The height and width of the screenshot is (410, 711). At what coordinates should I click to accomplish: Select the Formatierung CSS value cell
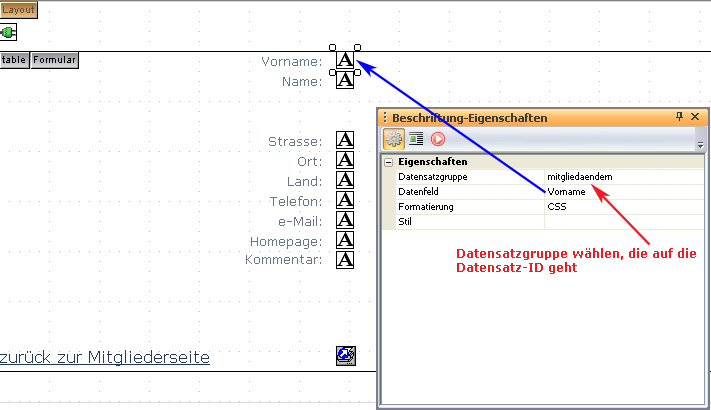pyautogui.click(x=623, y=207)
